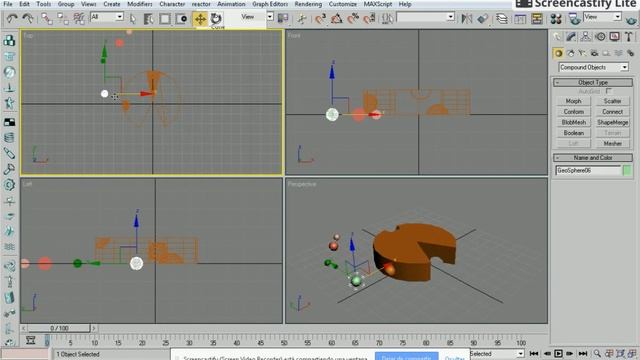640x360 pixels.
Task: Toggle Window/Crossing selection mode
Action: point(181,19)
